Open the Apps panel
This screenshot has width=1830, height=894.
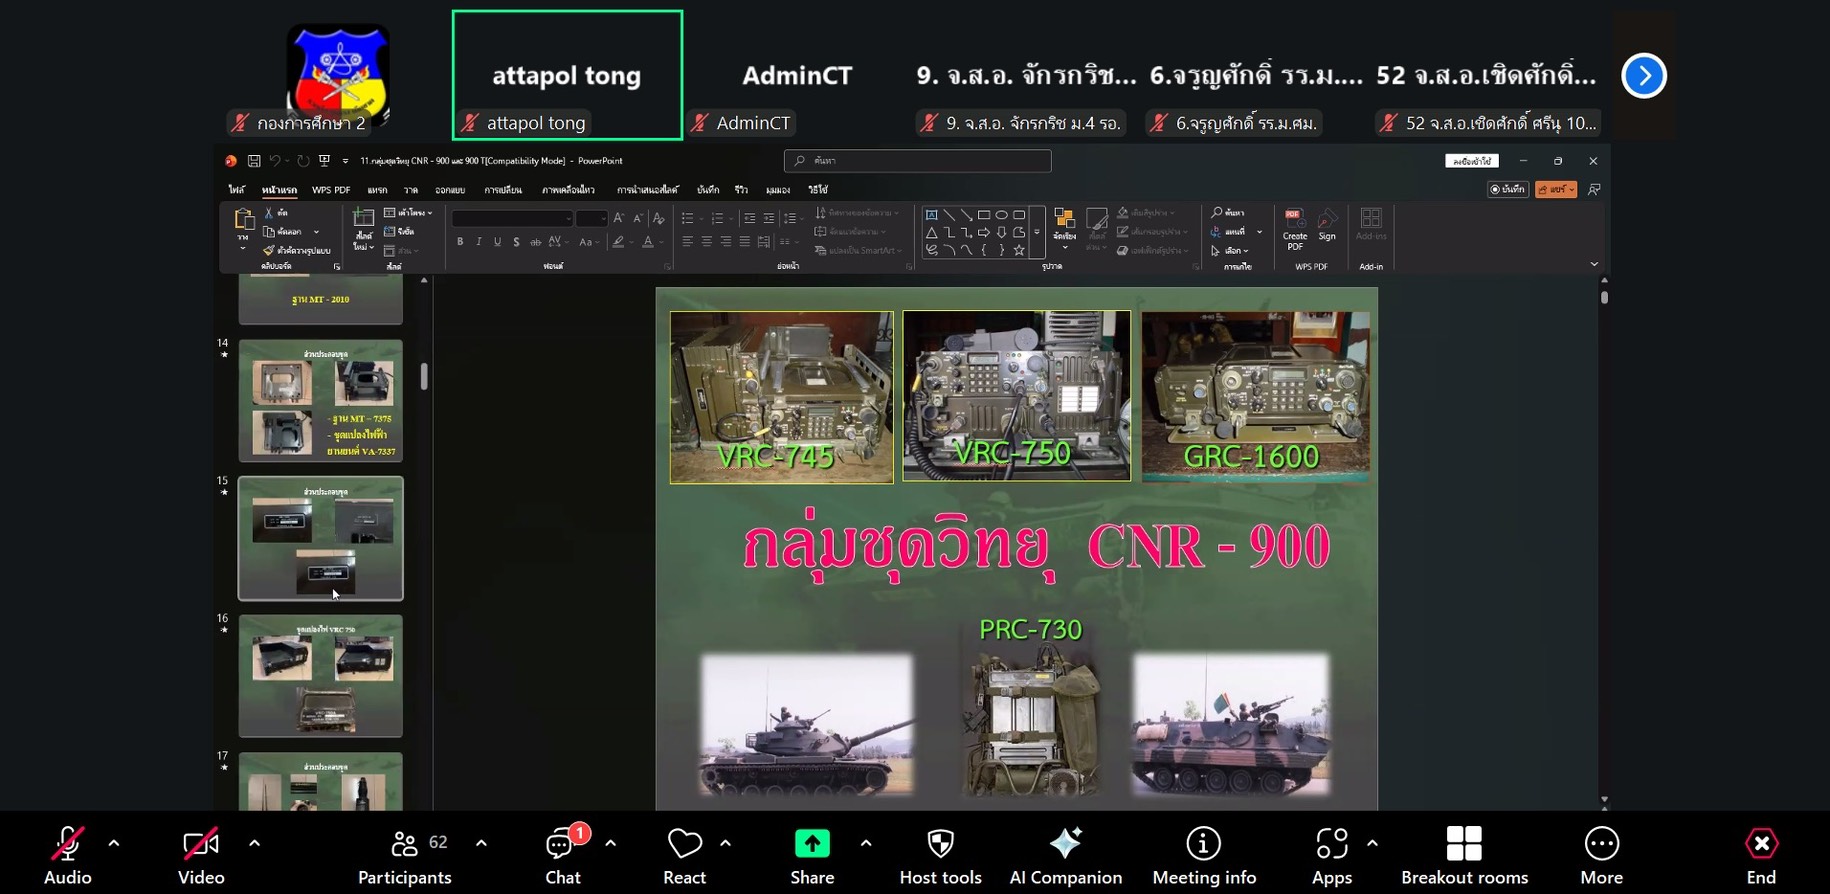pos(1331,855)
